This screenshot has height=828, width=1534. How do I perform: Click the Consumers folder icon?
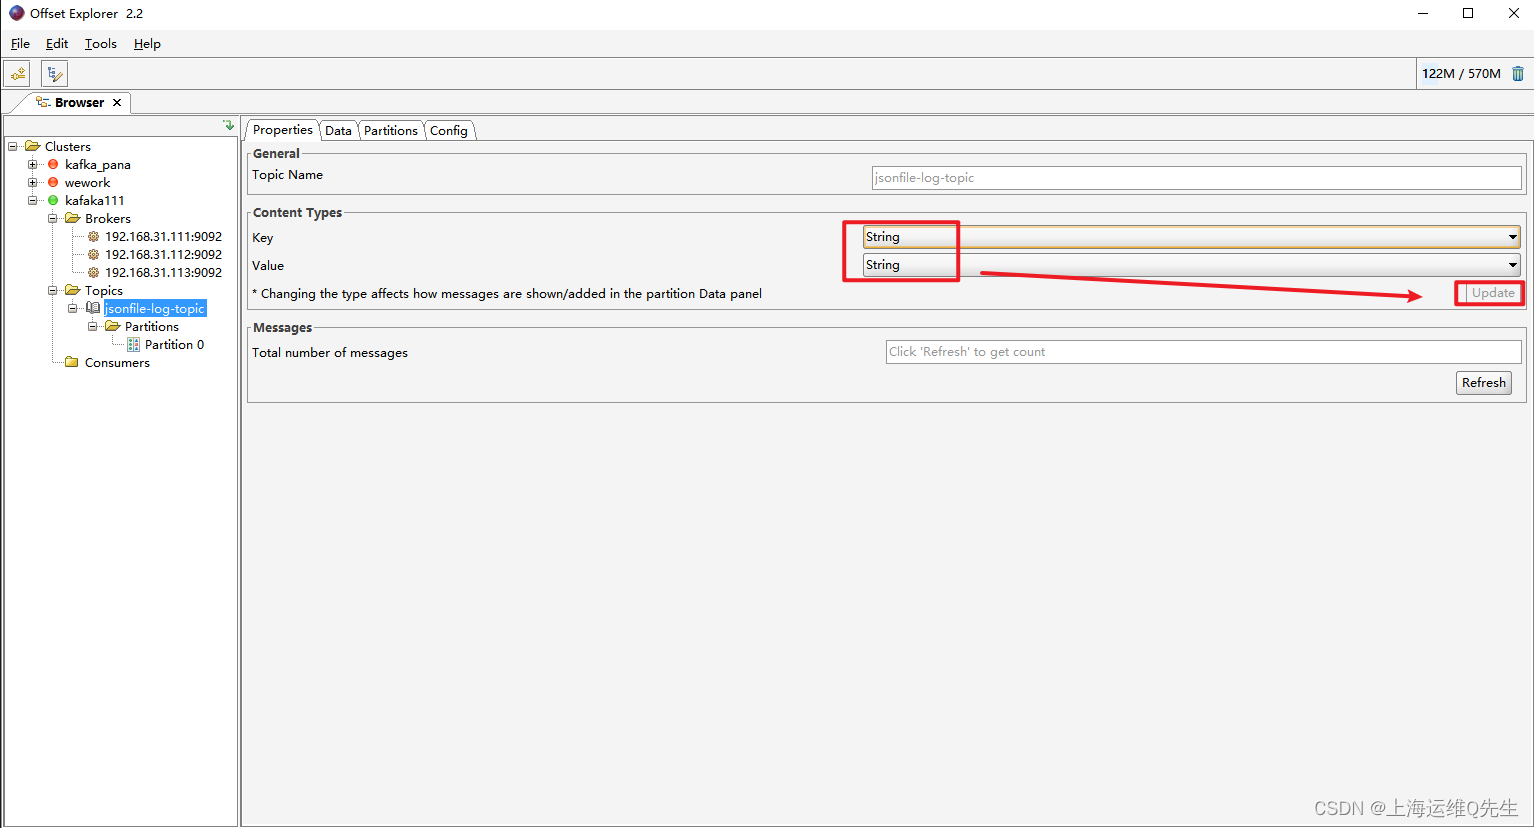click(x=72, y=362)
